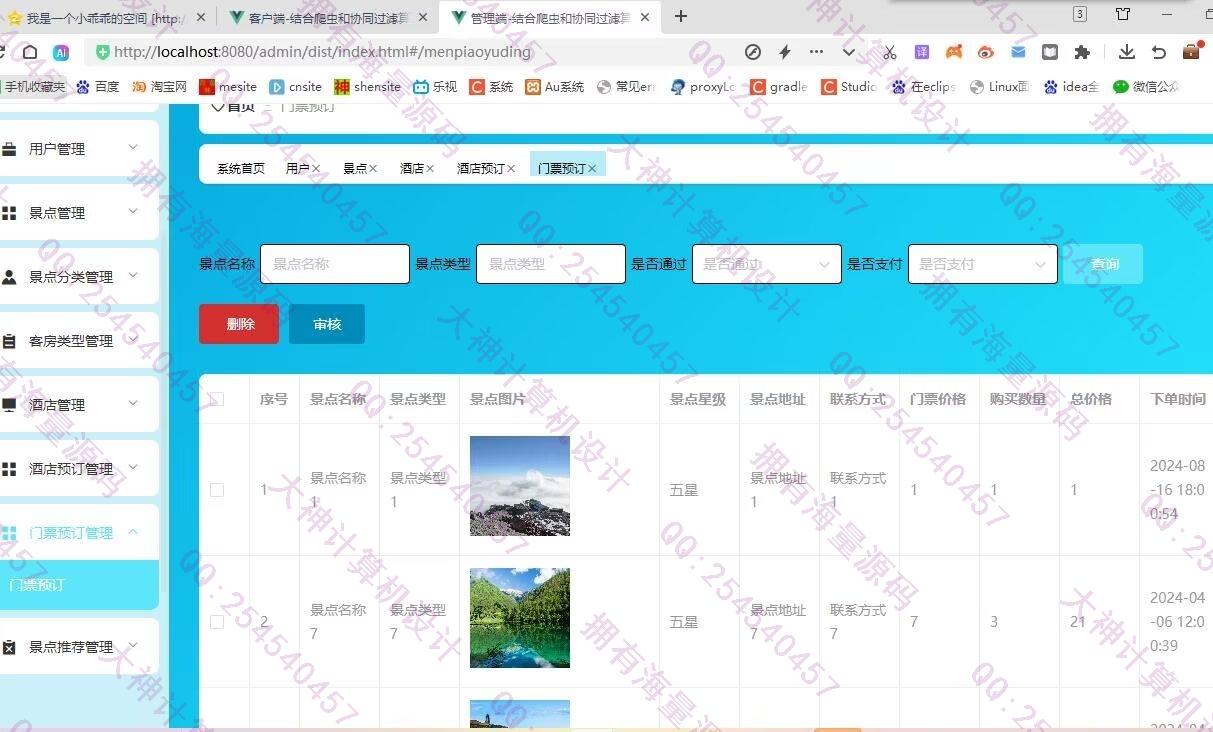Click the 景点类型 search input
Screen dimensions: 1213x732
click(x=551, y=264)
